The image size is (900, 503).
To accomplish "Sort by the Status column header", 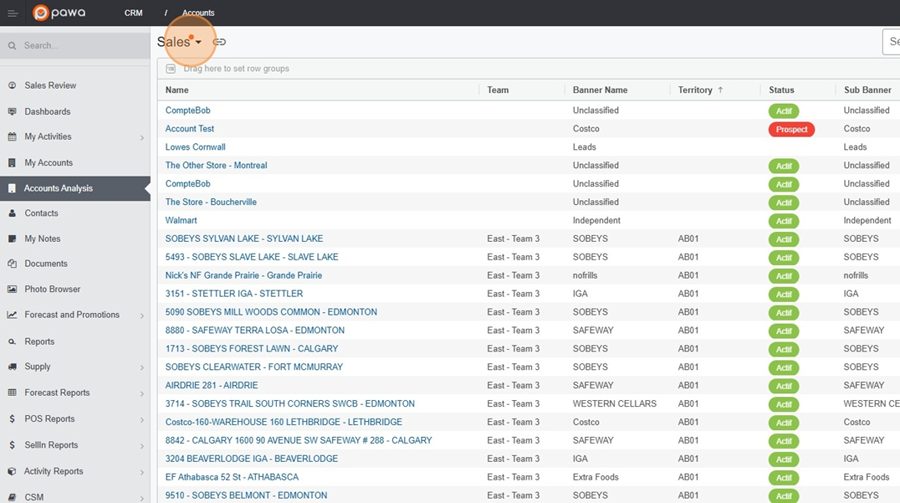I will click(781, 90).
